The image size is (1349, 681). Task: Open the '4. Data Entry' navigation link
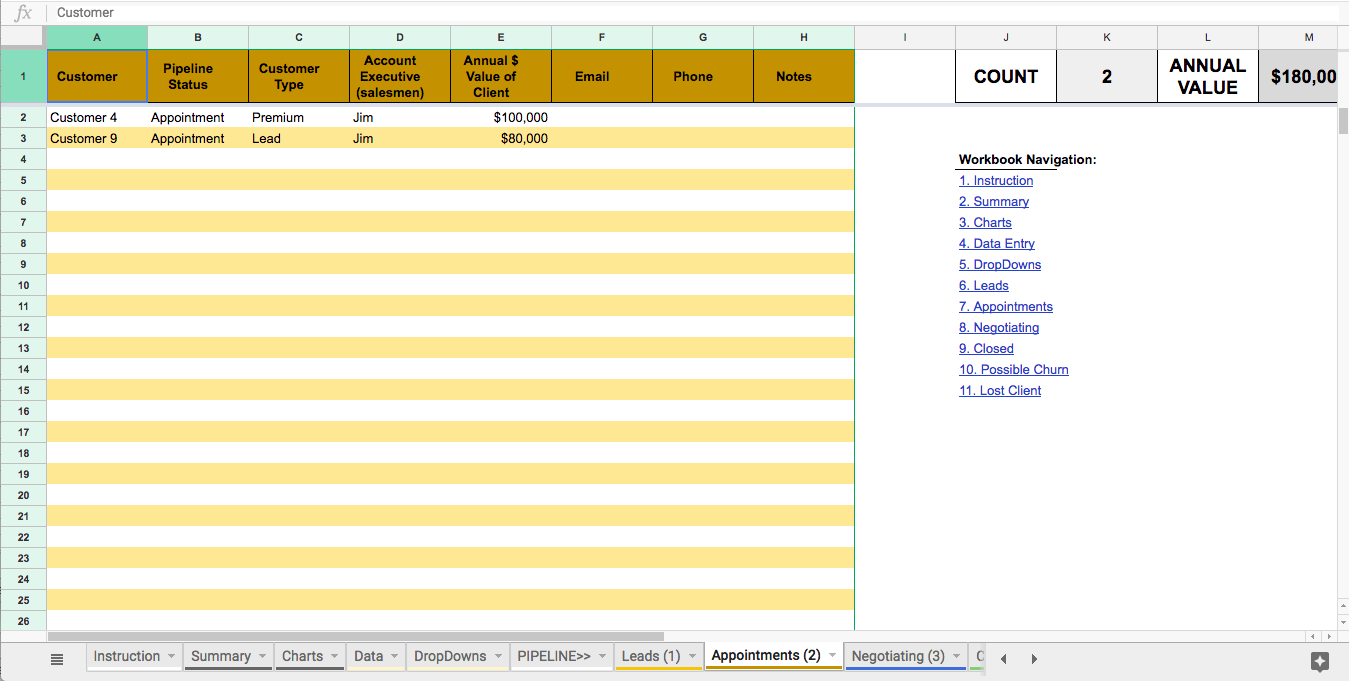[997, 244]
